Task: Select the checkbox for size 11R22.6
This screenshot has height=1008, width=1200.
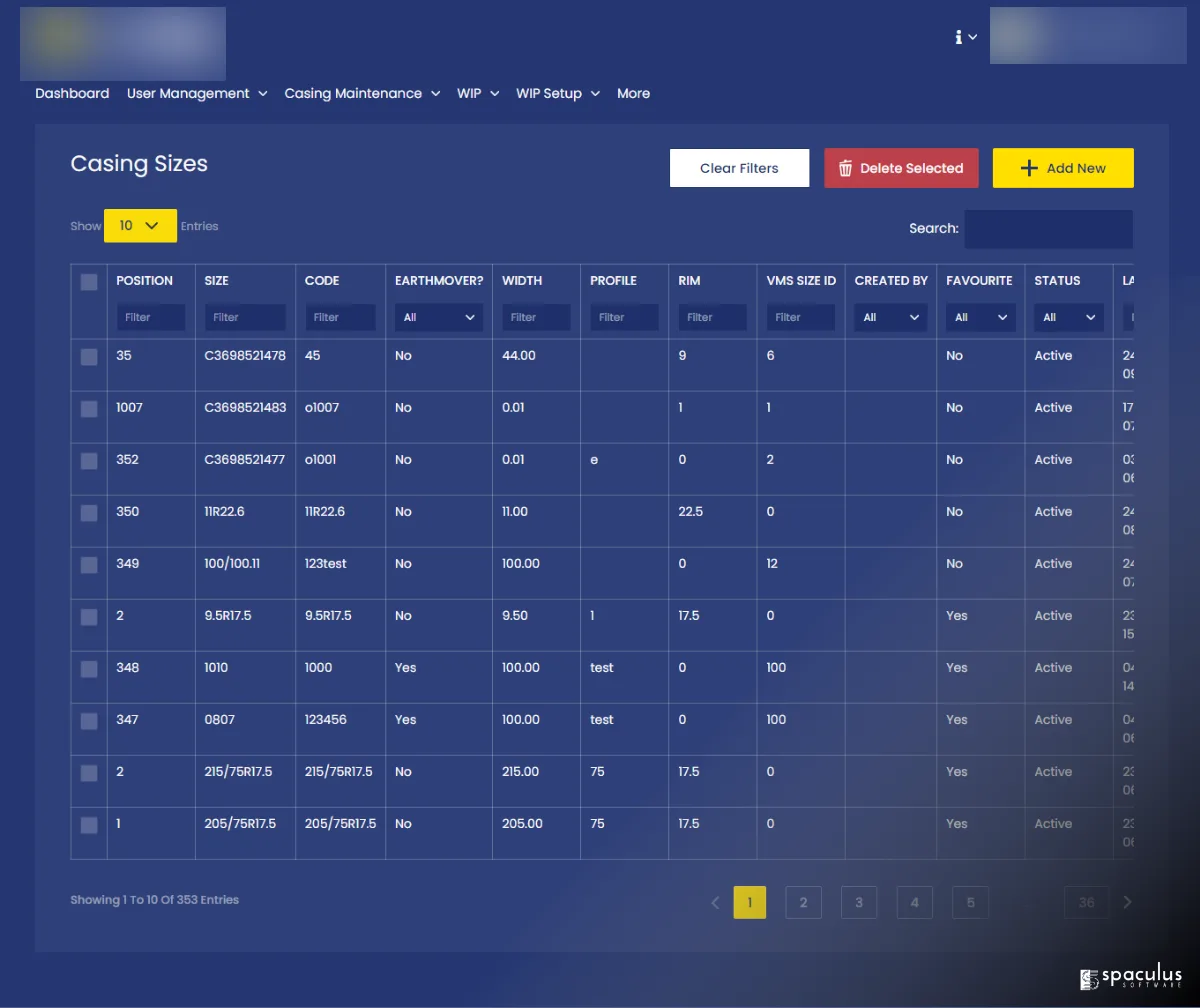Action: point(89,513)
